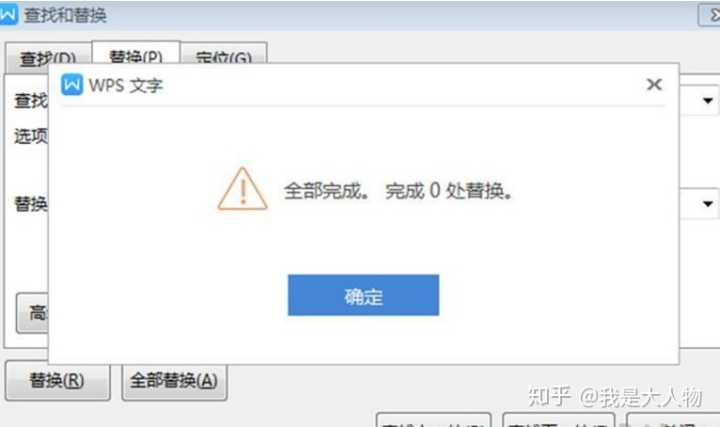Click the 全部替换(A) button
Screen dimensions: 720x427
(x=174, y=381)
